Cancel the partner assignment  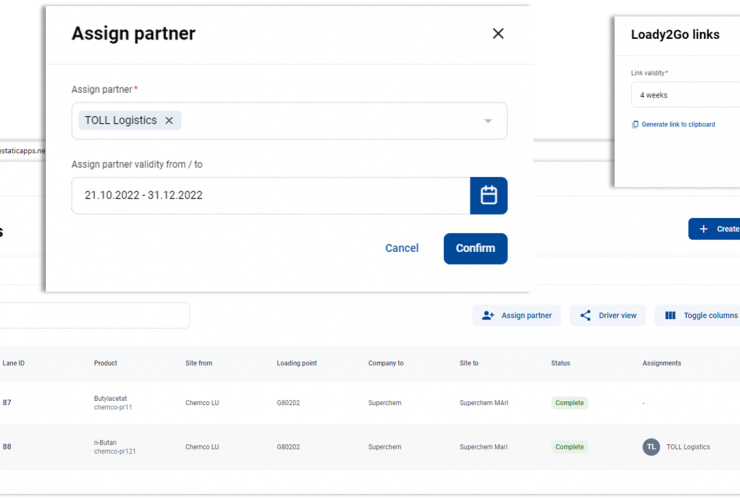coord(402,248)
